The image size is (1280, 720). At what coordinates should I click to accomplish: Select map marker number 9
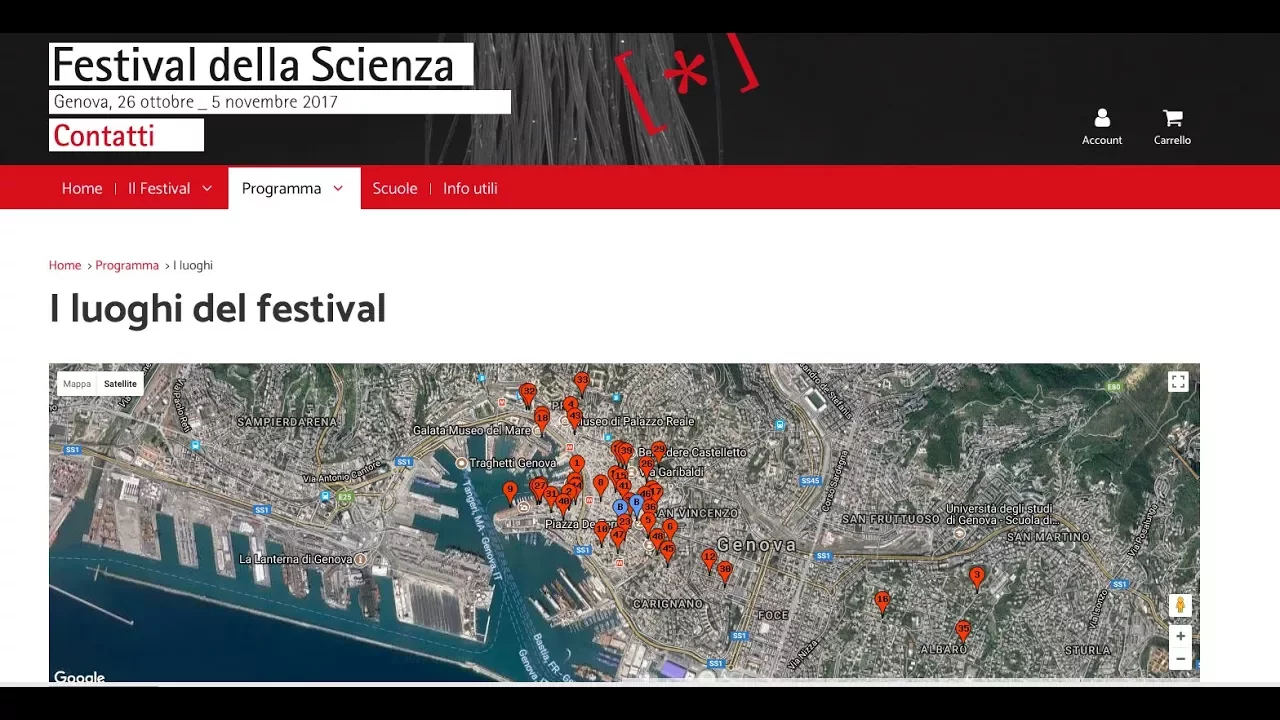[x=510, y=492]
